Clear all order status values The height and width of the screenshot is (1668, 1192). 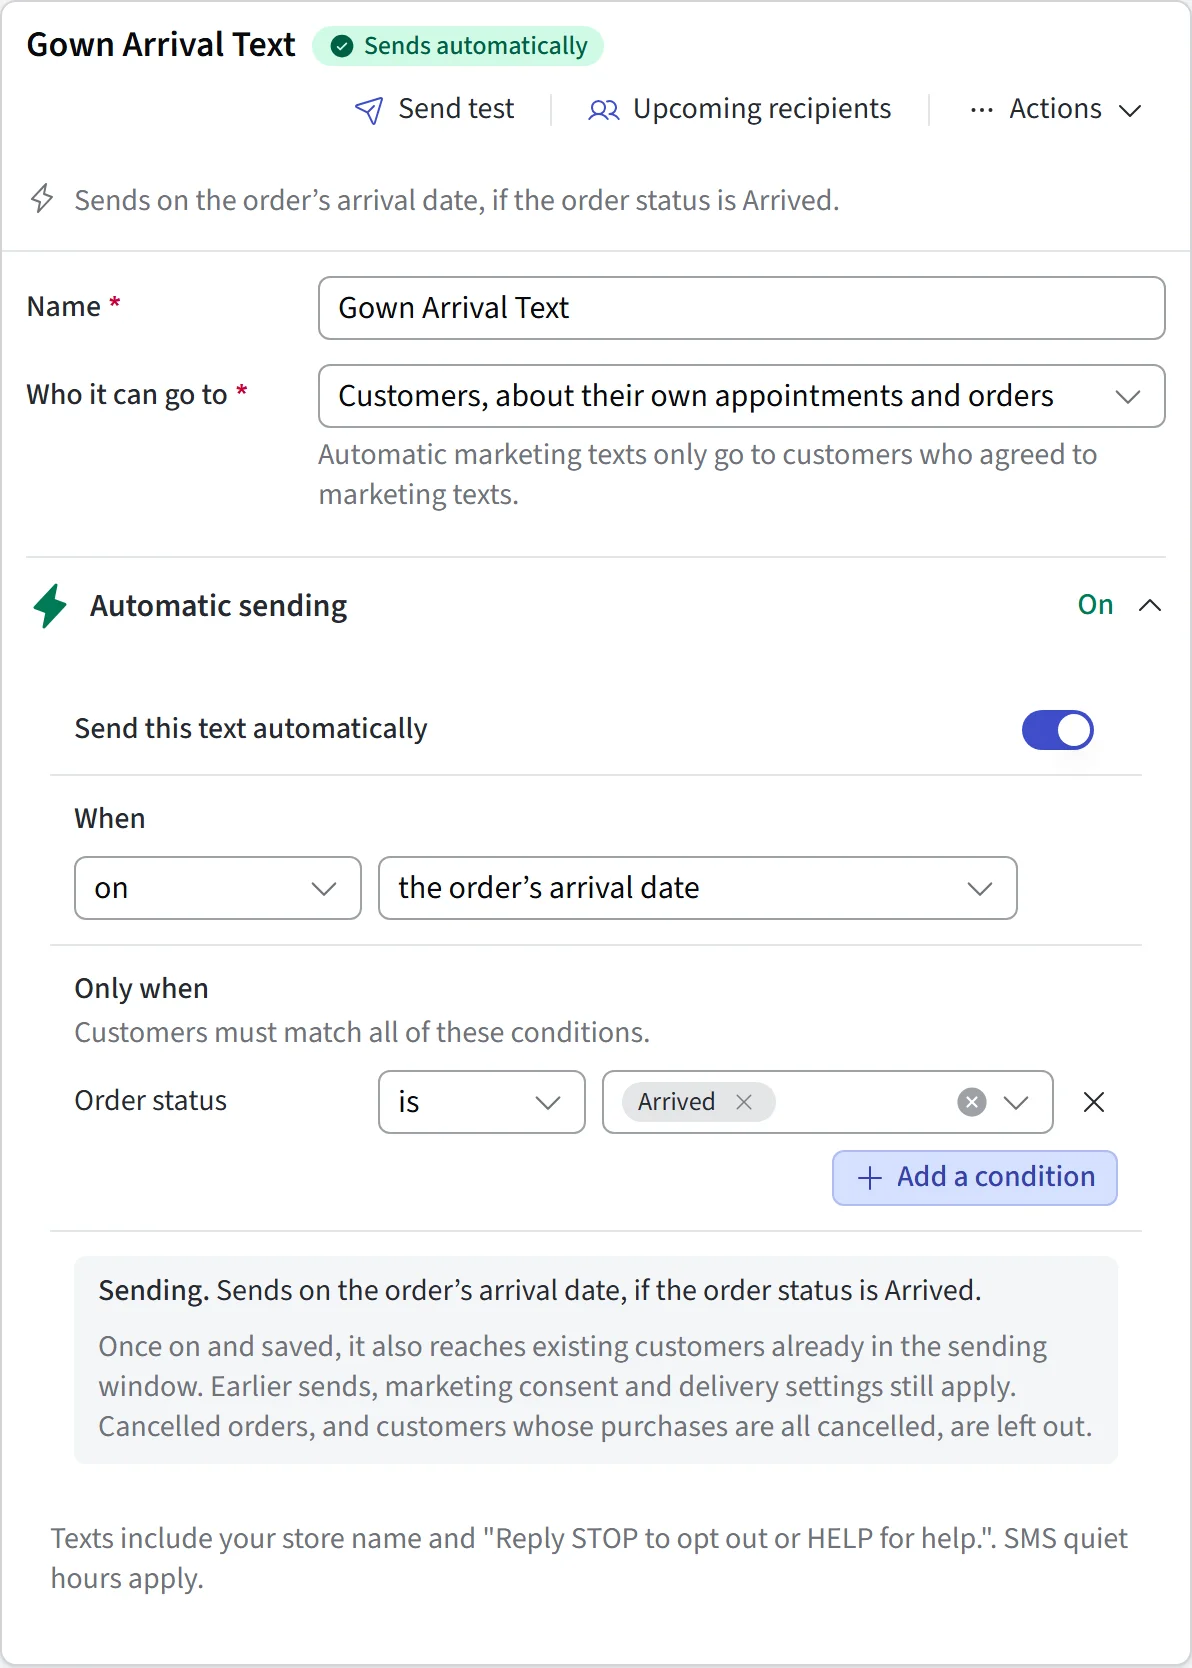[x=972, y=1102]
